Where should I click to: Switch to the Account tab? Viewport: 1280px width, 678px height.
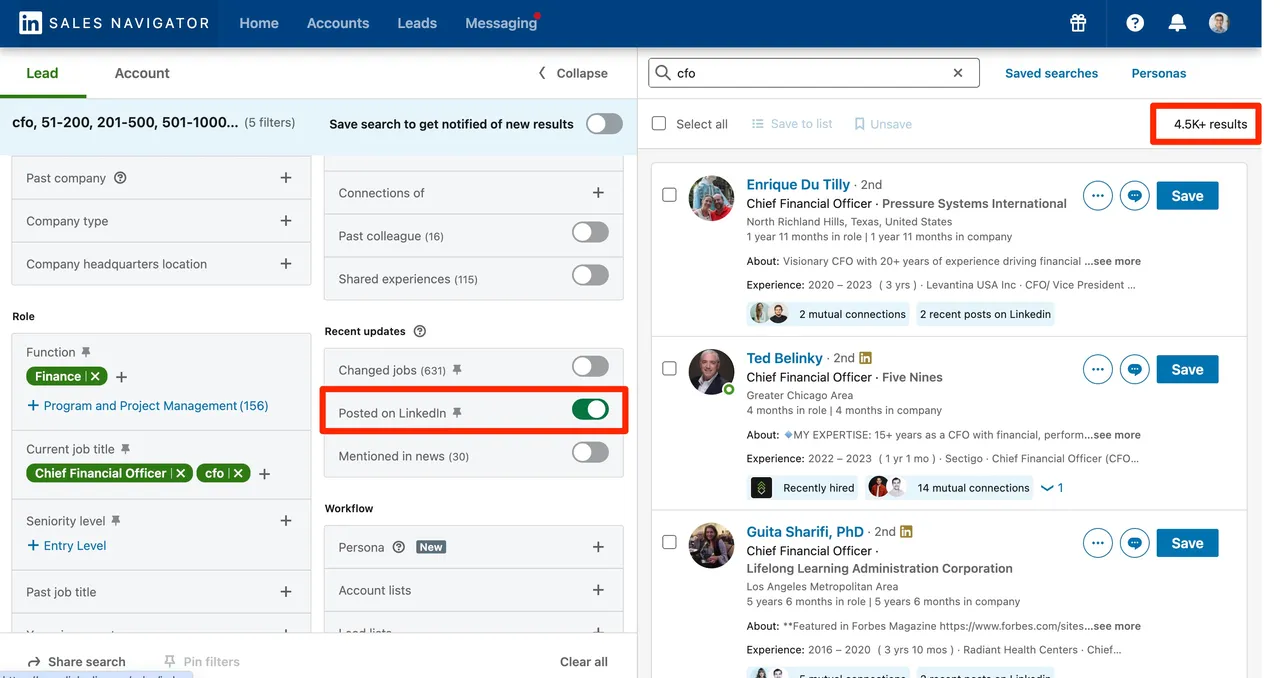142,73
